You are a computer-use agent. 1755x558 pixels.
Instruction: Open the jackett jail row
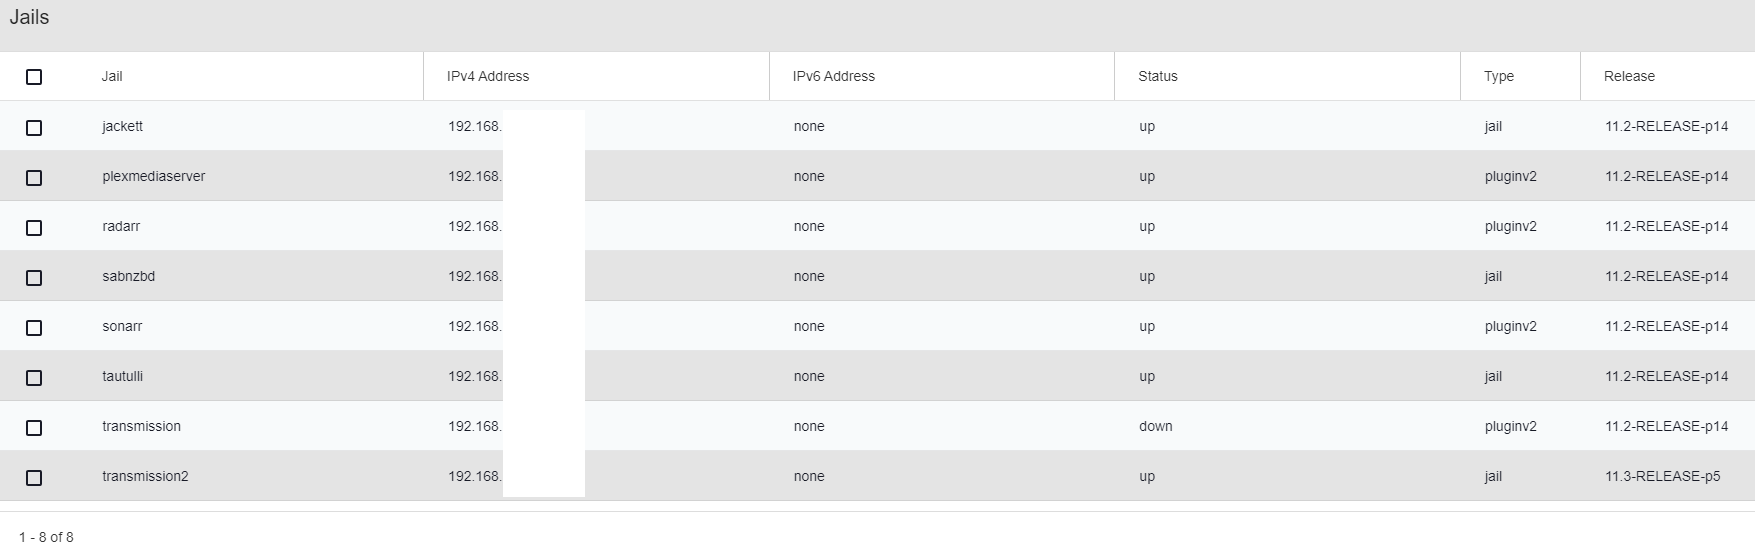coord(122,126)
